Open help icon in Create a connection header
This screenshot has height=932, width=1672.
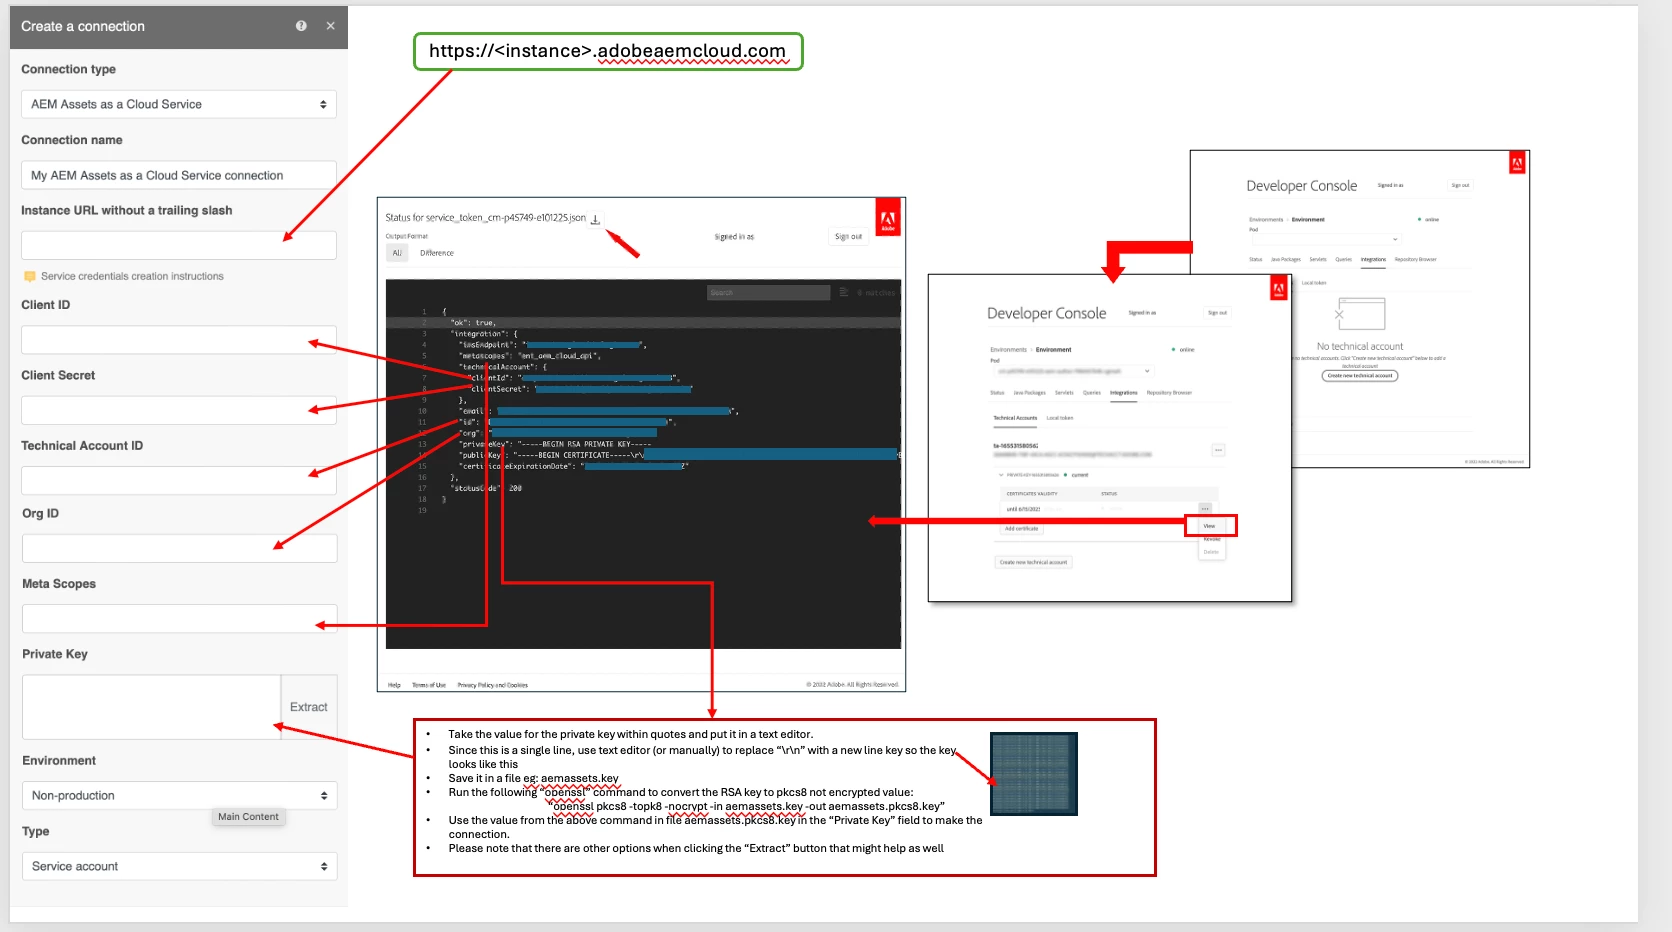coord(301,26)
